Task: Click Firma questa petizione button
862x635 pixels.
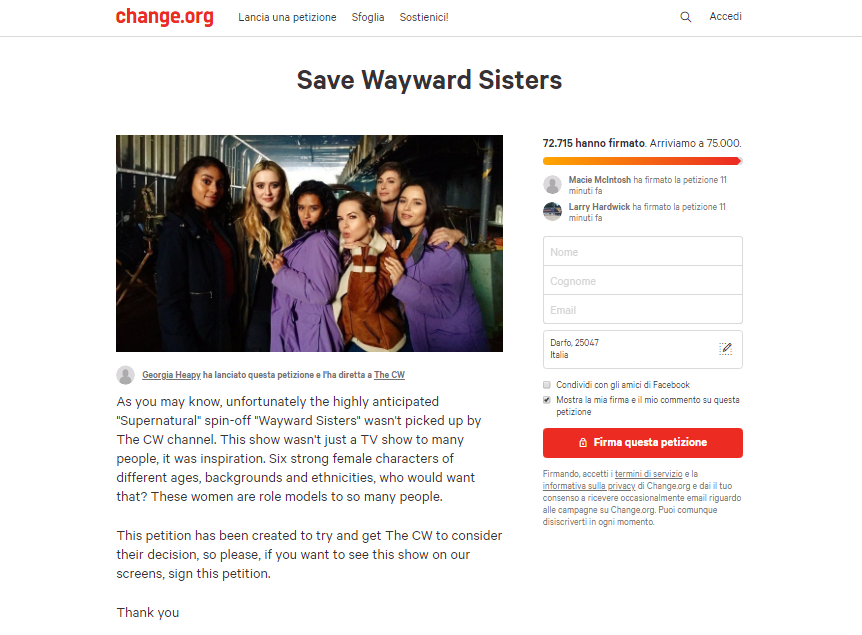Action: click(x=643, y=443)
